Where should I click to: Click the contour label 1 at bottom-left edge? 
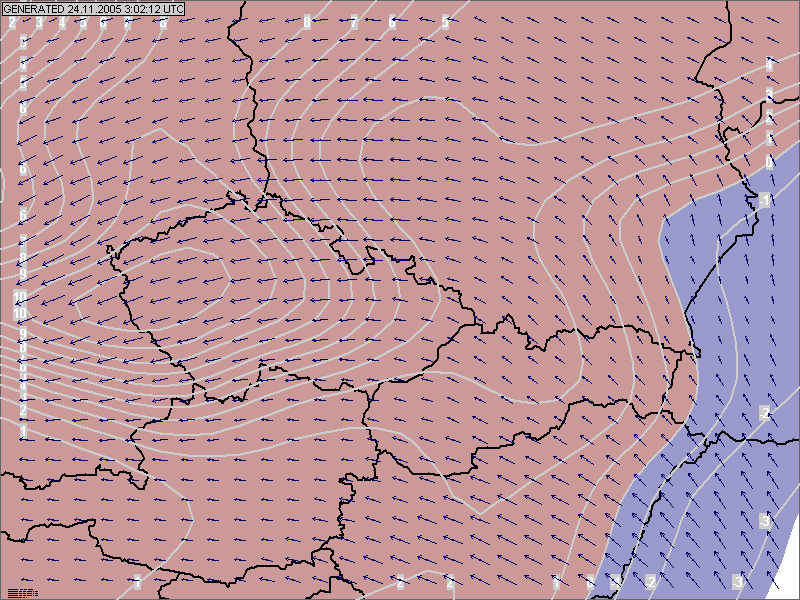tap(138, 582)
